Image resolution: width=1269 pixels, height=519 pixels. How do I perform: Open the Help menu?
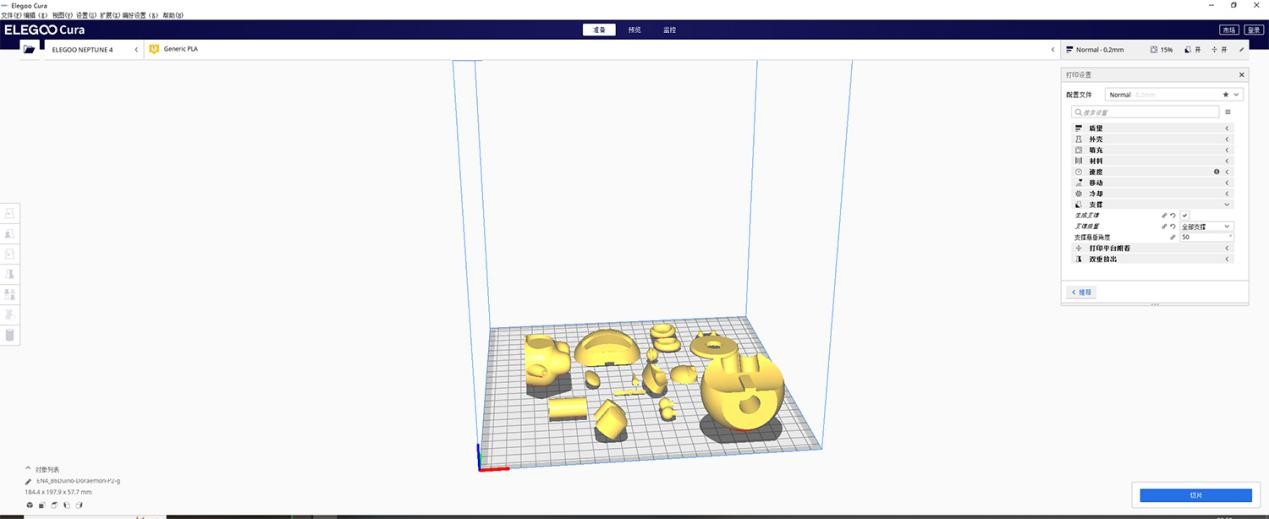(172, 16)
